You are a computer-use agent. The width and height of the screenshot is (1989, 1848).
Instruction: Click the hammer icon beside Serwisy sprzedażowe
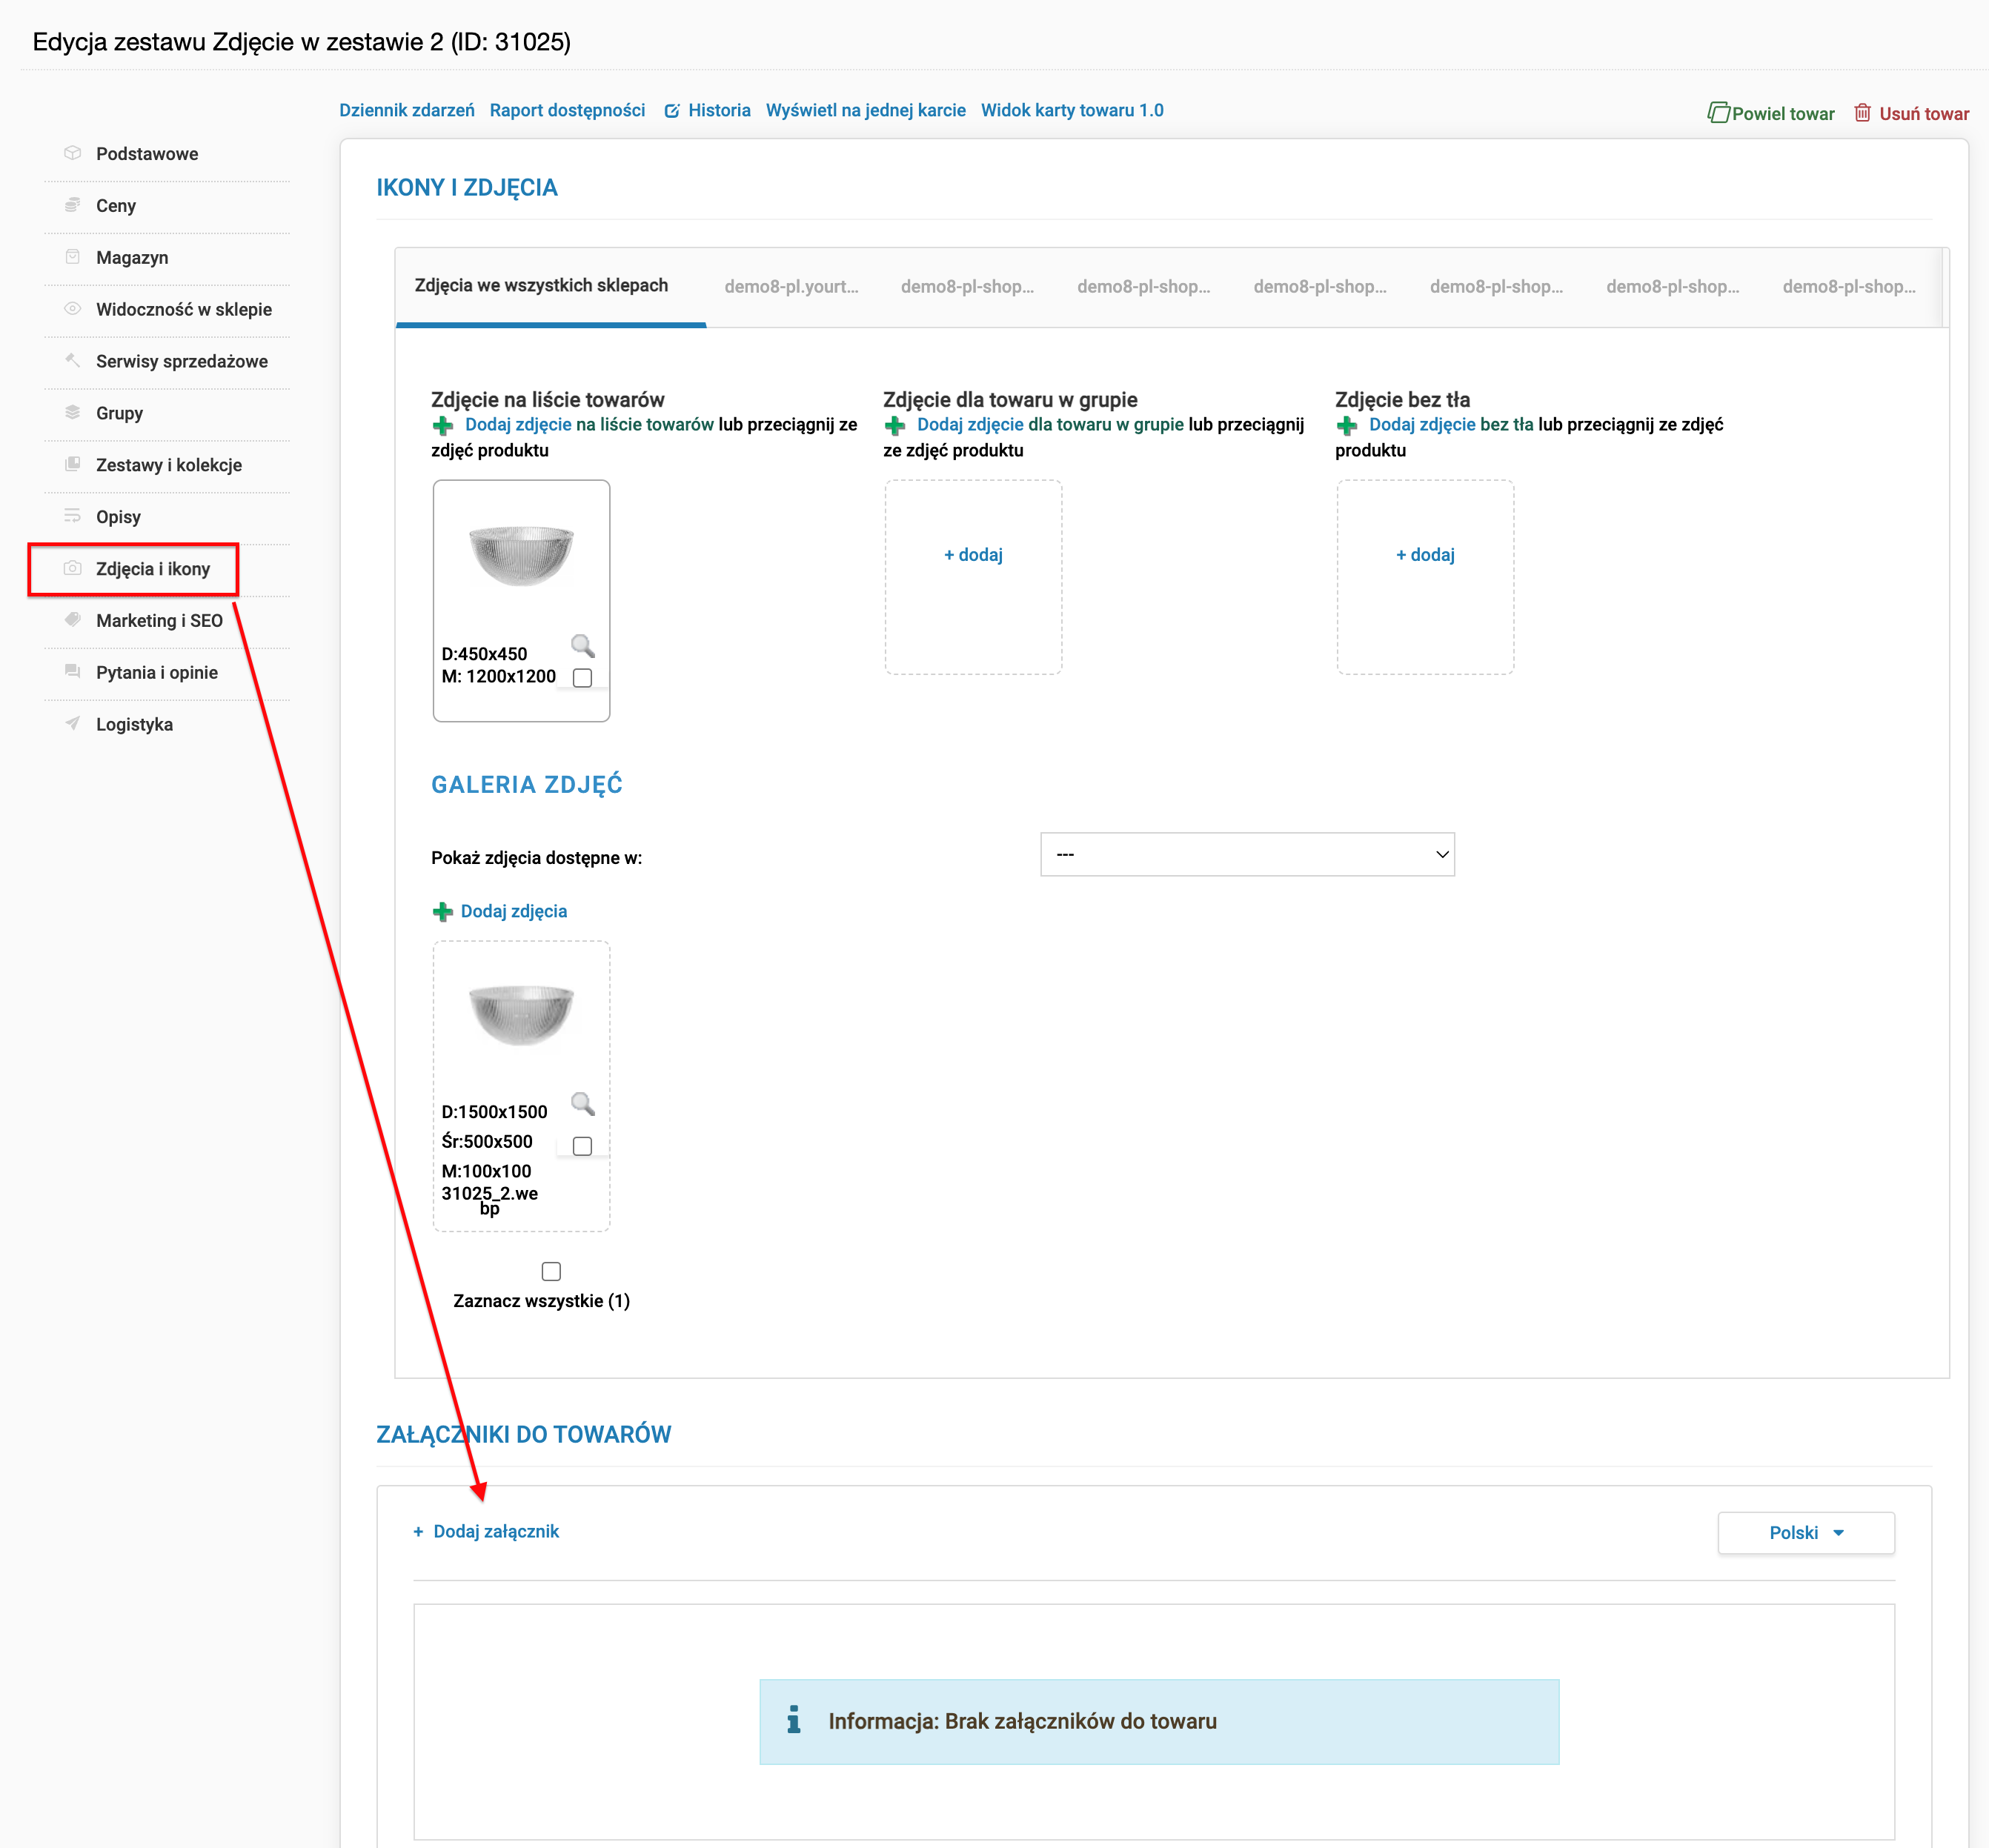coord(72,360)
